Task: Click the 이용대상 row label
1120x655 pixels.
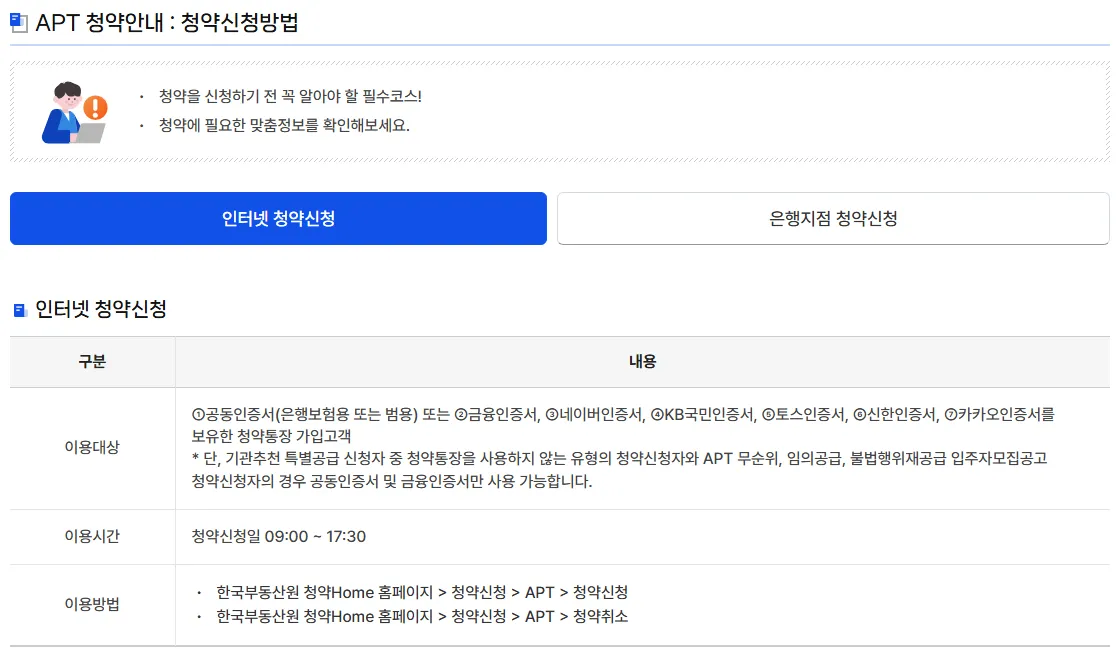Action: pos(92,447)
